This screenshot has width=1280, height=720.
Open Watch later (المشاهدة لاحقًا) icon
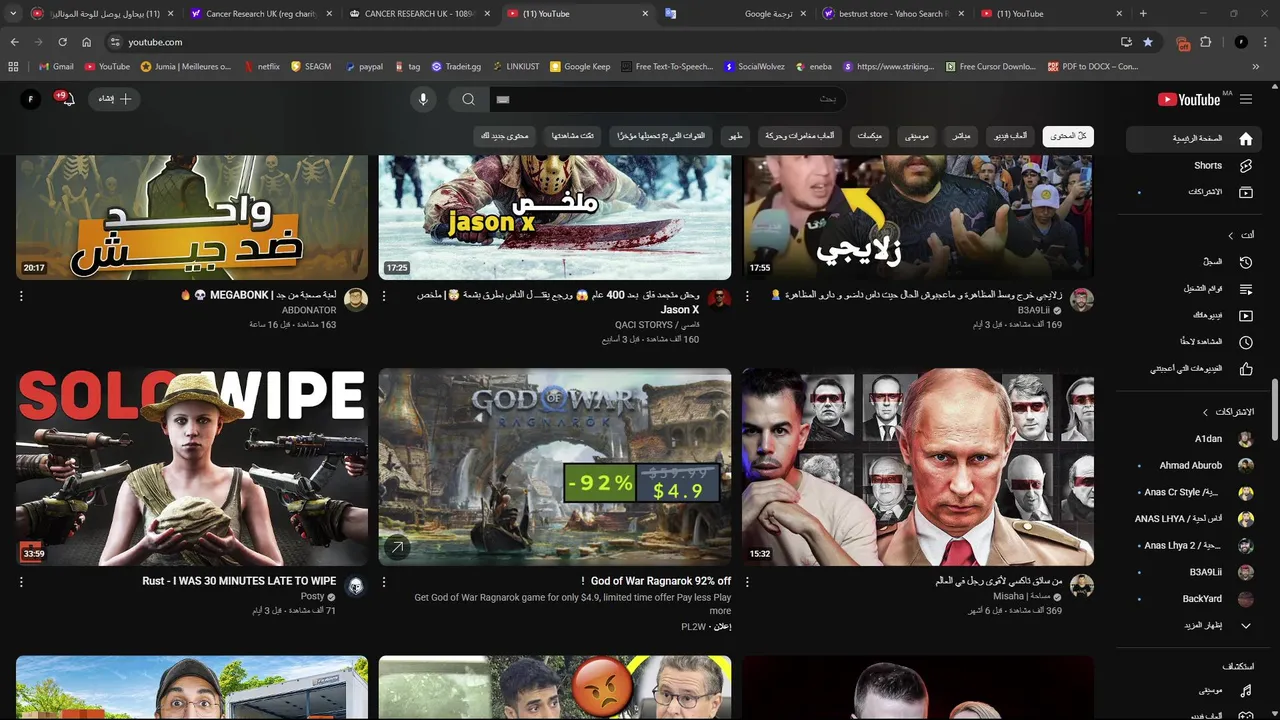(x=1245, y=342)
